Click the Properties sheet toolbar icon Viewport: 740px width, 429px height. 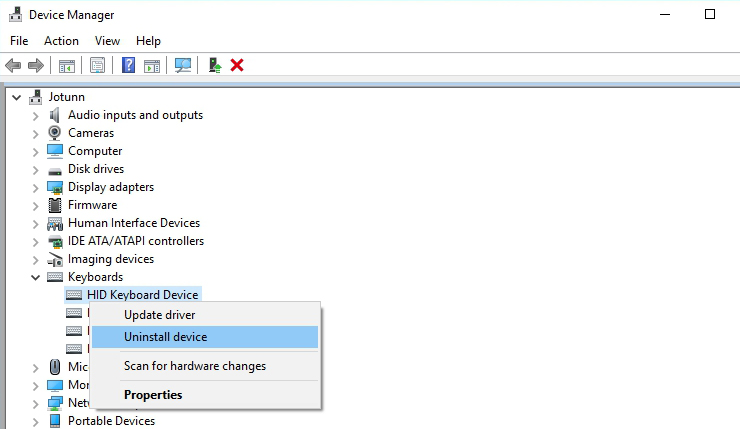(x=98, y=65)
